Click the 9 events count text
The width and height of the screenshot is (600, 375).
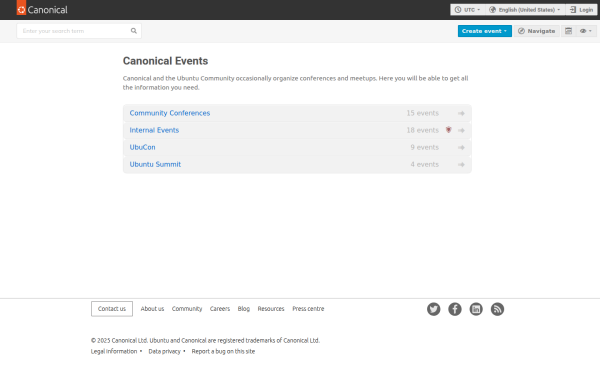[x=424, y=147]
